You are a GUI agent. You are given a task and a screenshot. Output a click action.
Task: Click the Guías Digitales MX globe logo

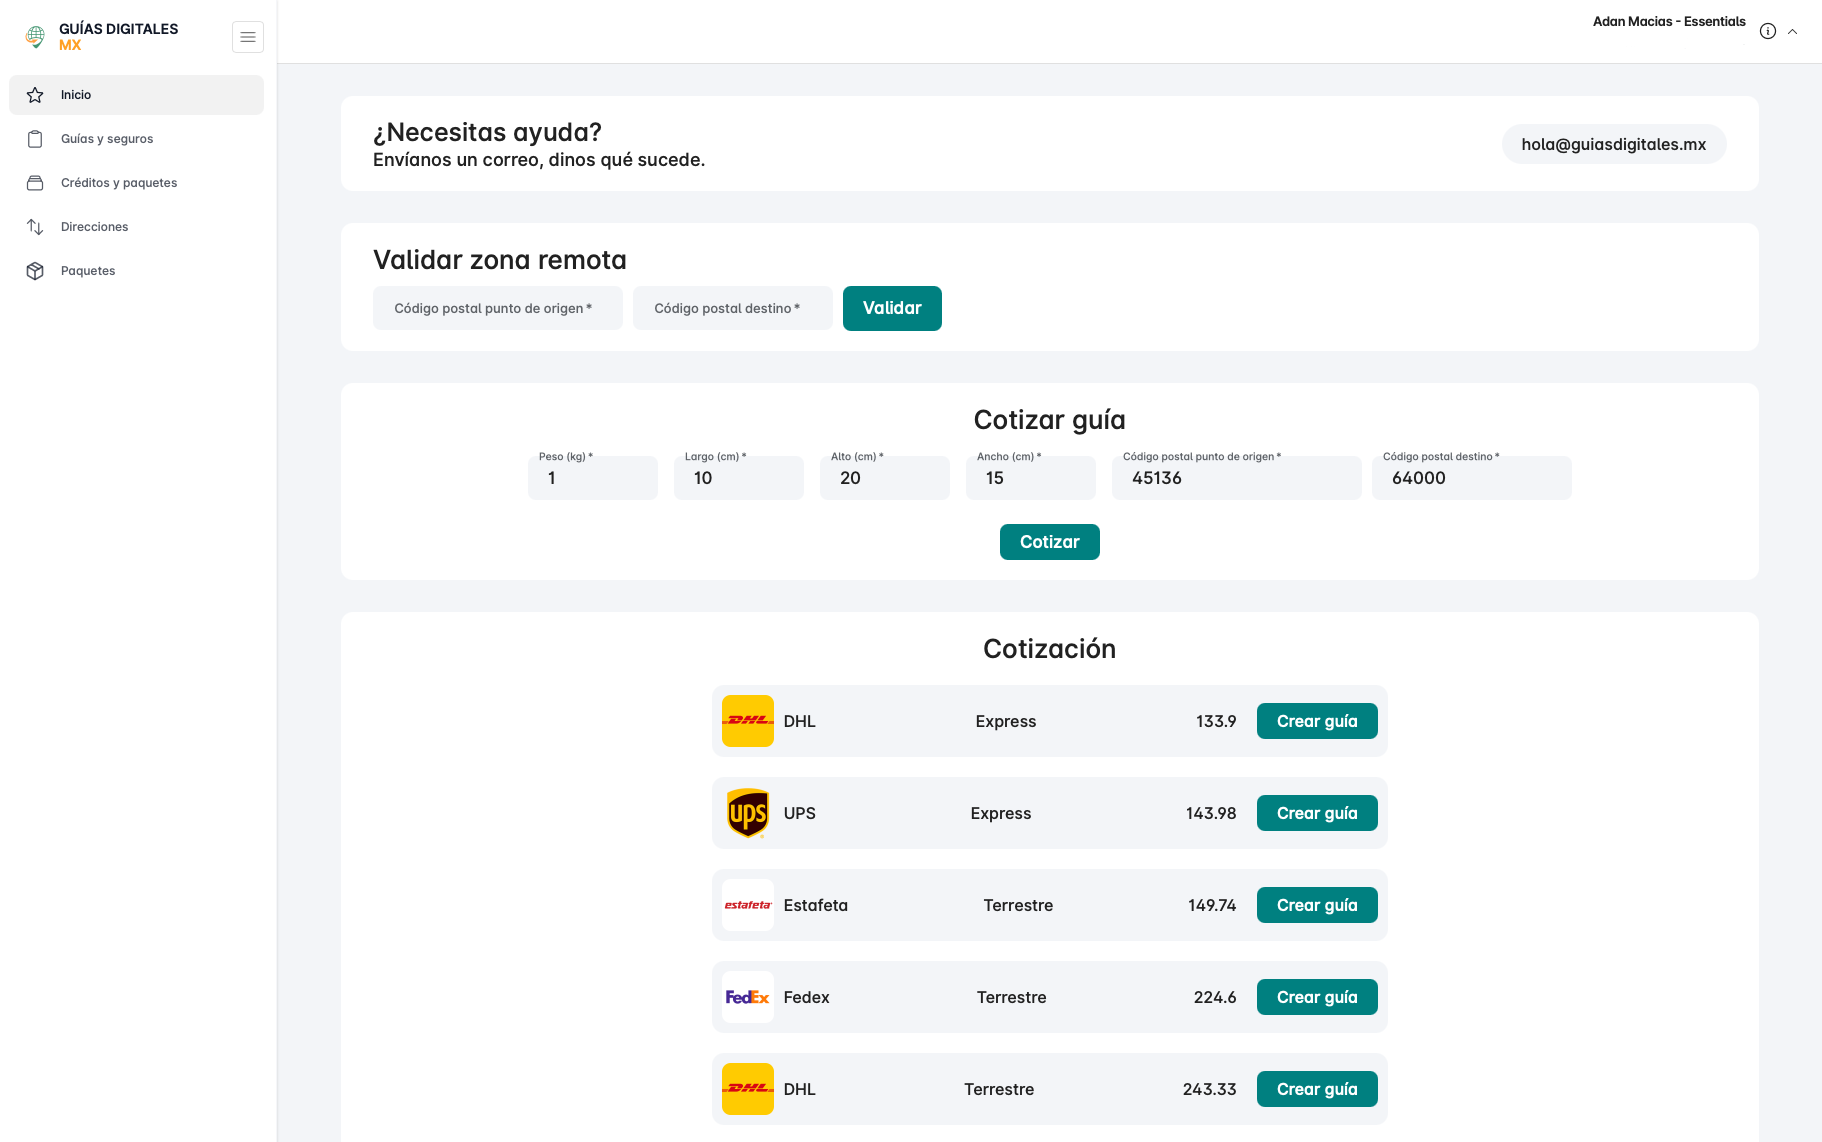point(36,37)
